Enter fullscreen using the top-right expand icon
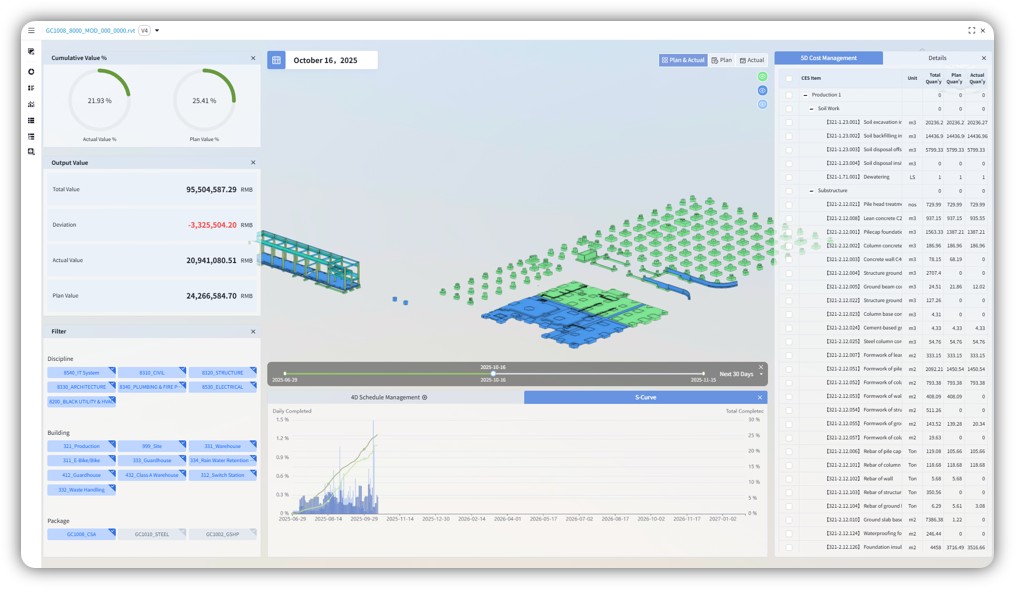The height and width of the screenshot is (589, 1015). [x=971, y=31]
